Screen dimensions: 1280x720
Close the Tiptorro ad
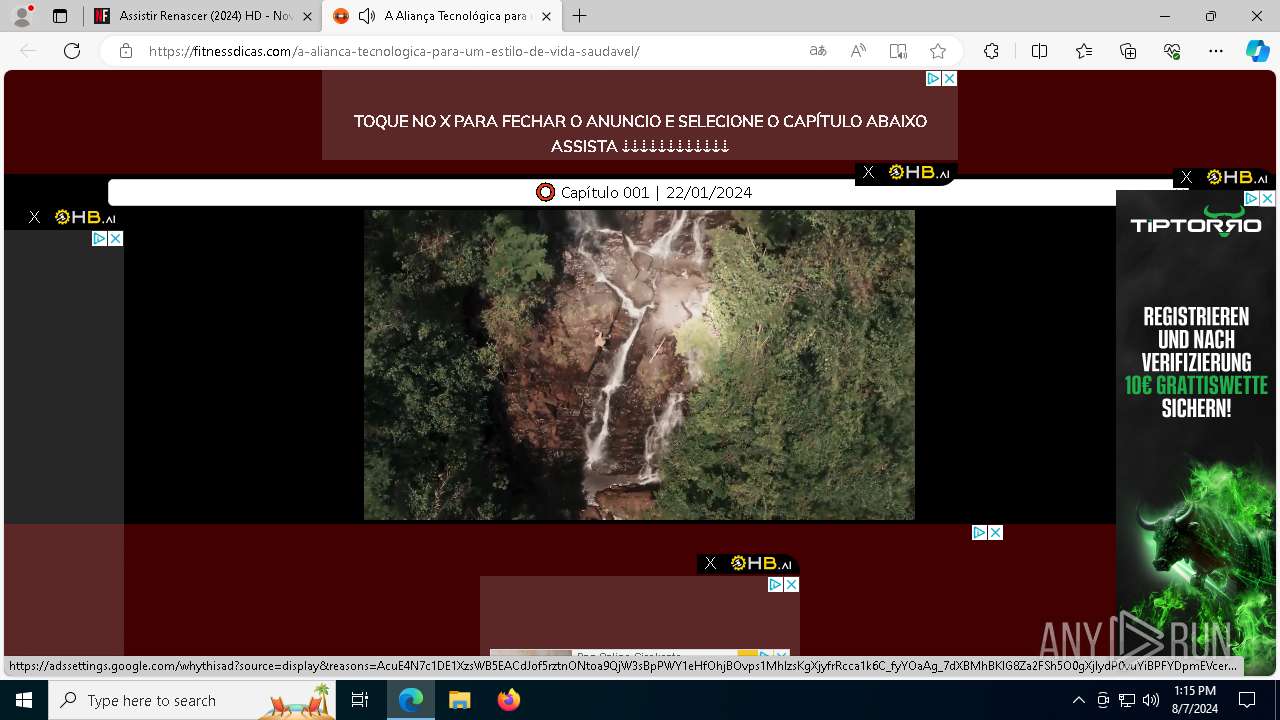(x=1268, y=199)
